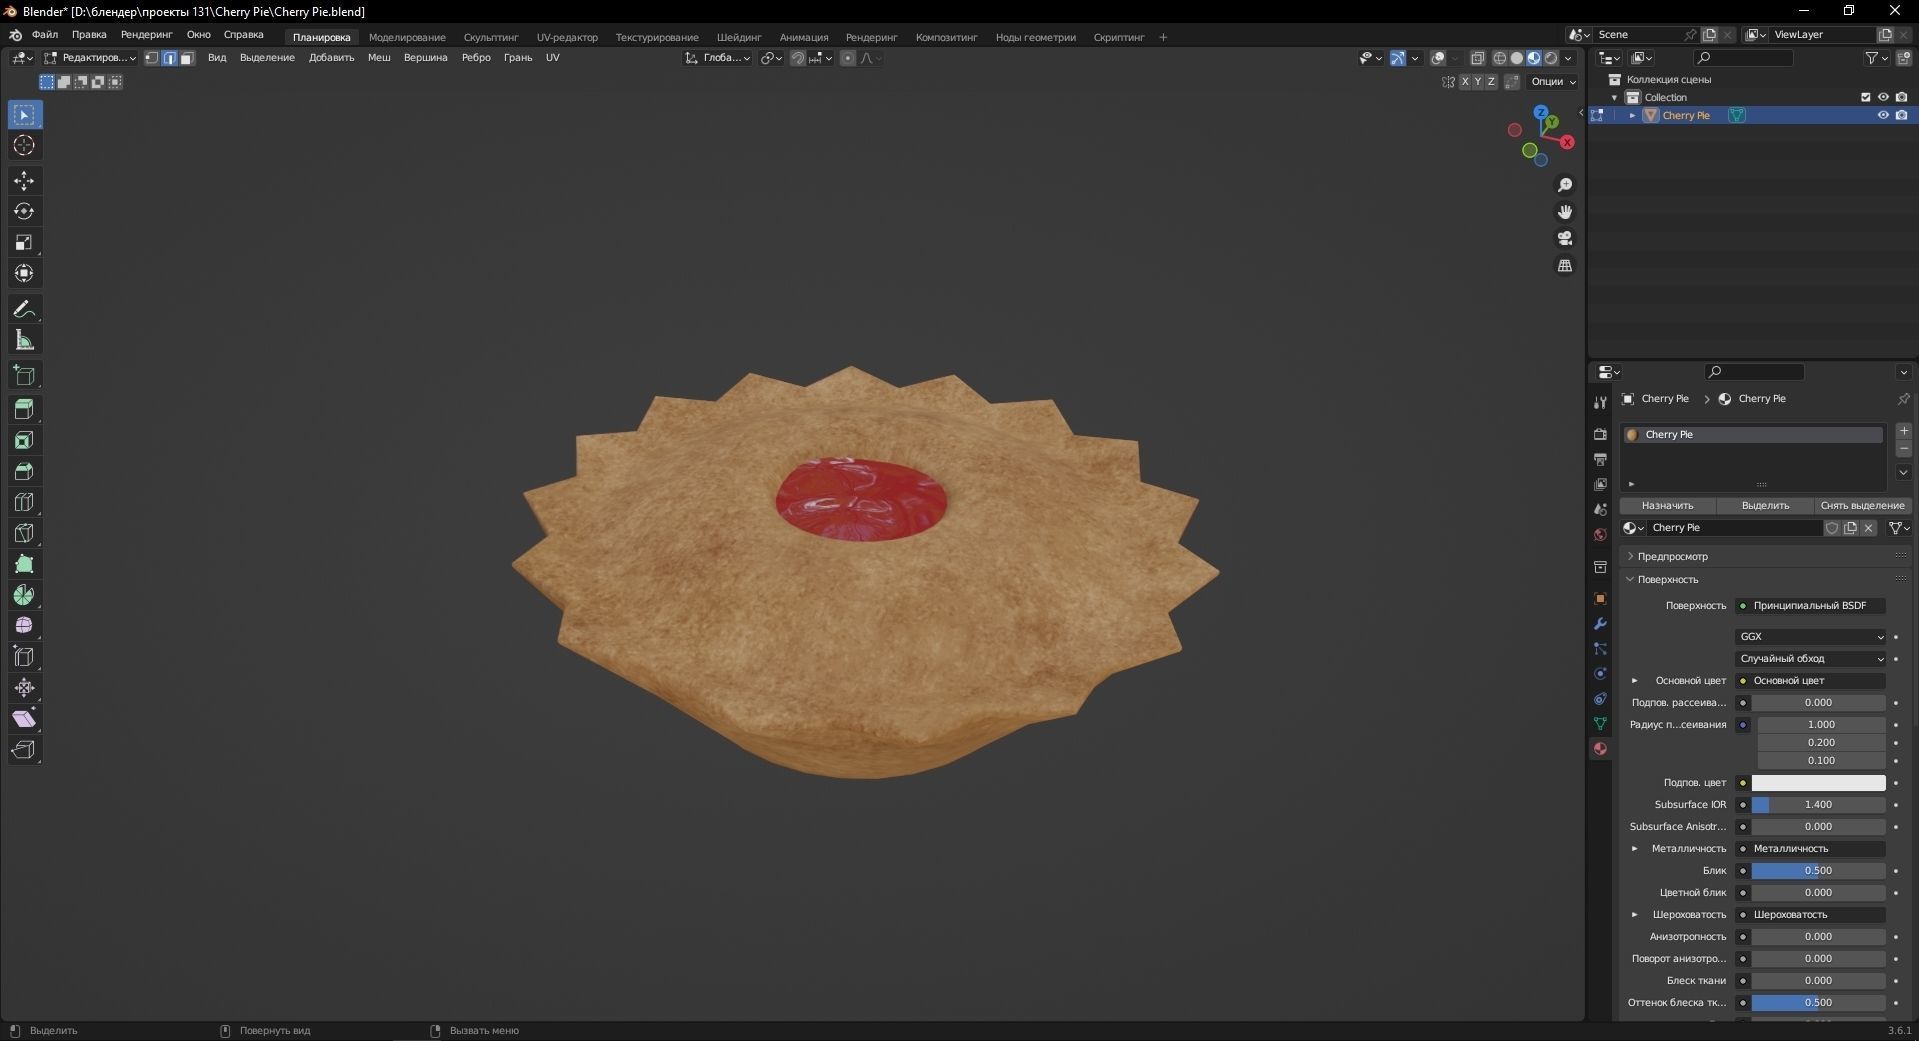Select the Loop Cut tool

(24, 502)
